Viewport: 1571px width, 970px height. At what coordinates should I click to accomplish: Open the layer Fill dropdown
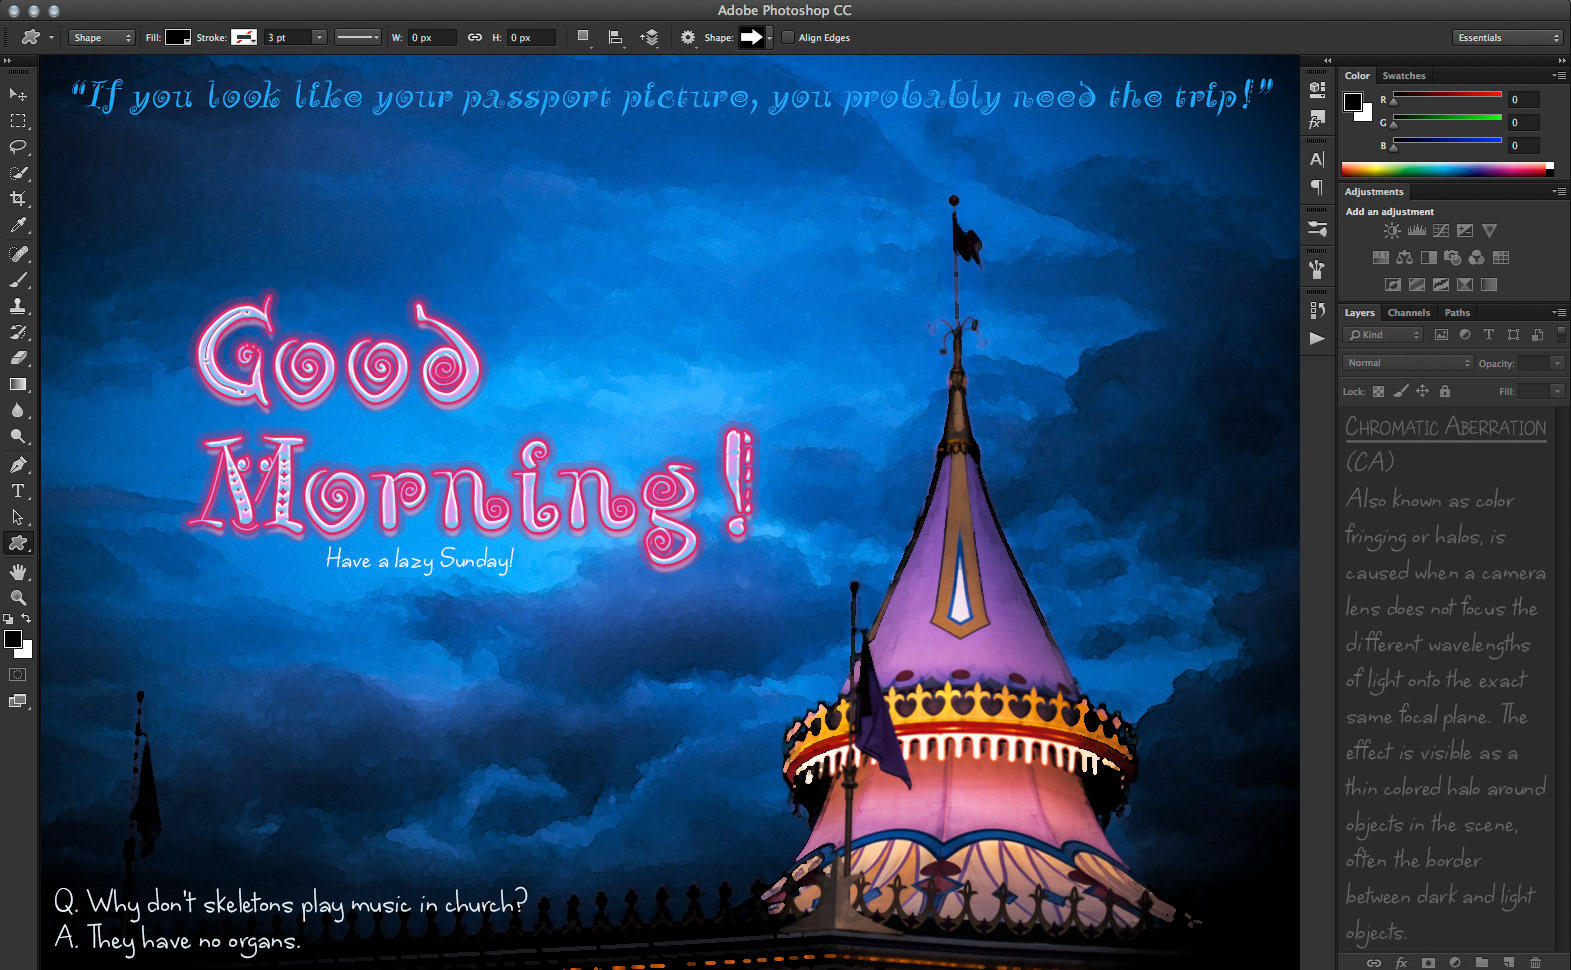[x=1556, y=391]
